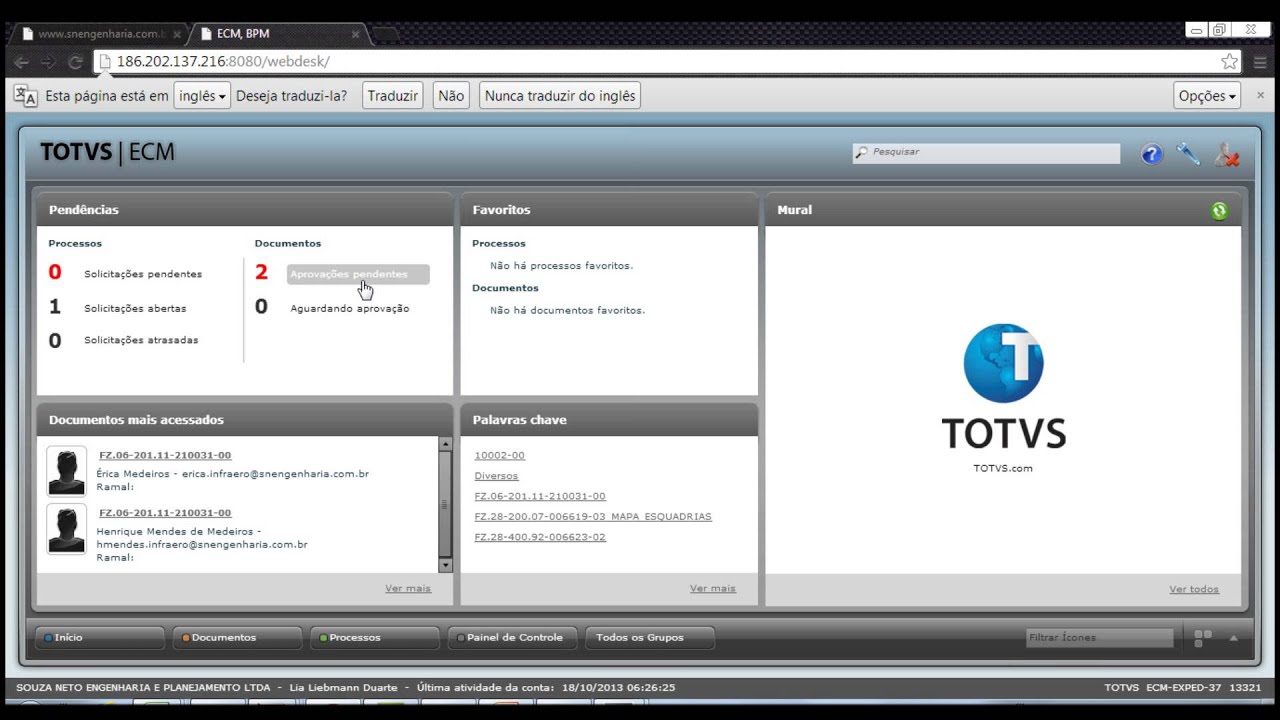Screen dimensions: 1280x720
Task: Click TOTVS.com under logo
Action: point(1003,468)
